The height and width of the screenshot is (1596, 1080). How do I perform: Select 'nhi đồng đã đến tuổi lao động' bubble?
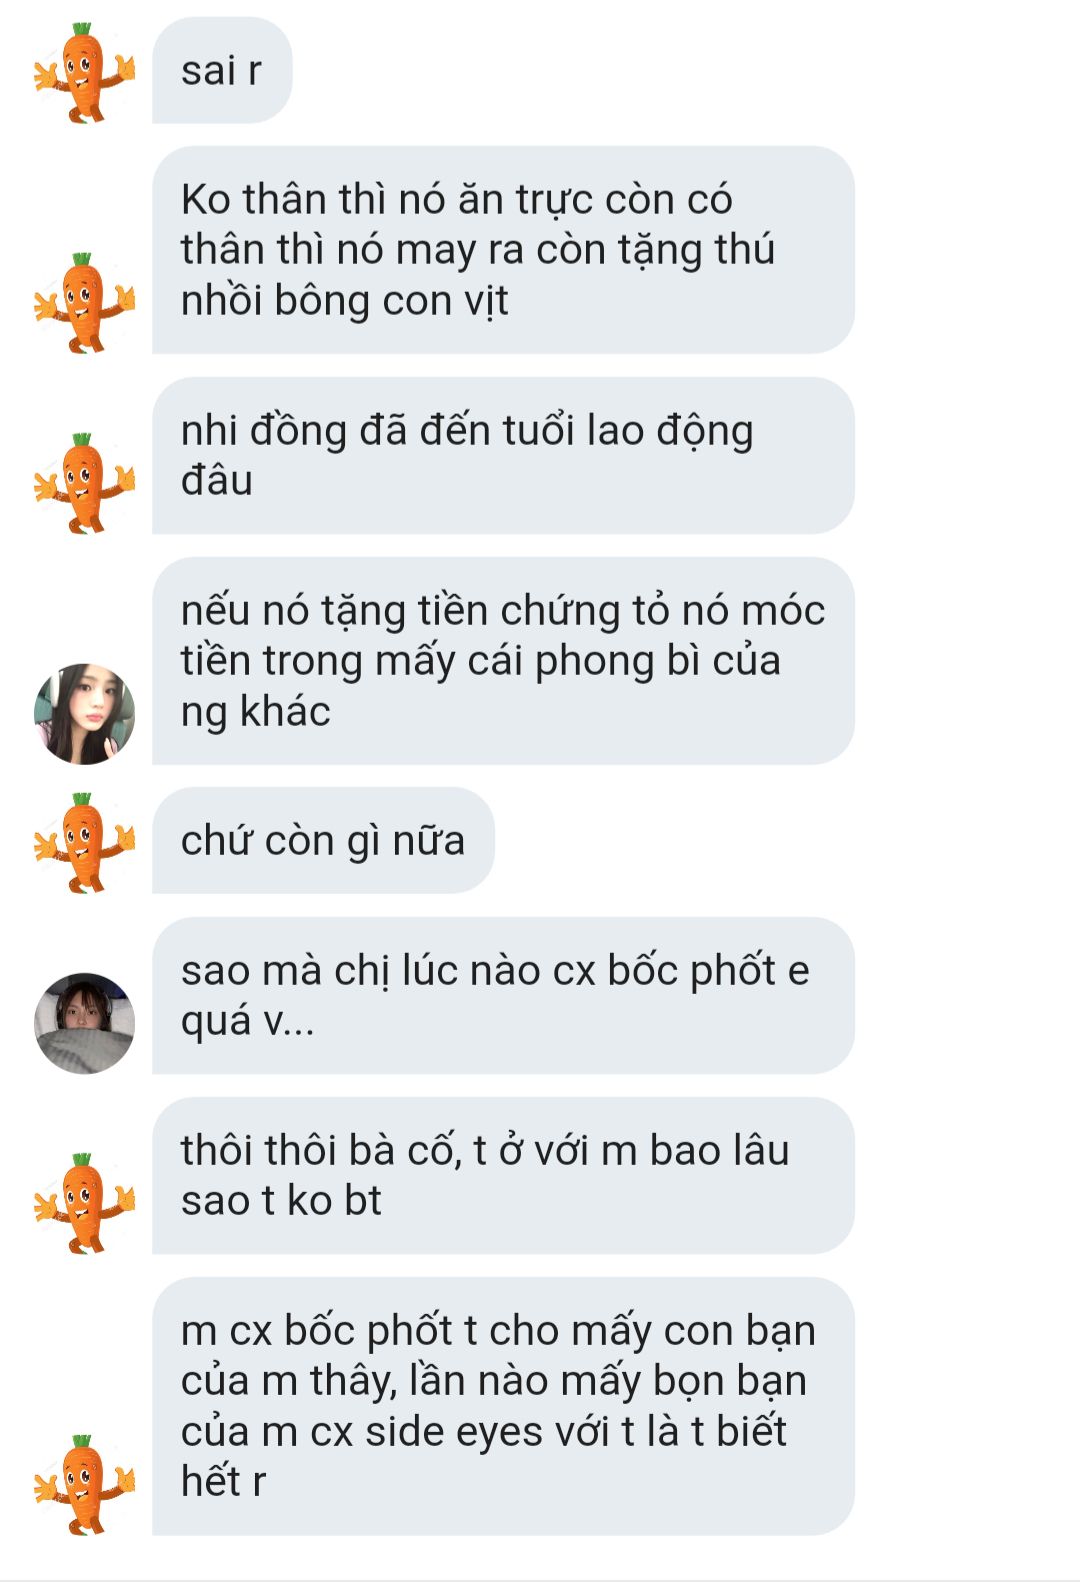[503, 455]
